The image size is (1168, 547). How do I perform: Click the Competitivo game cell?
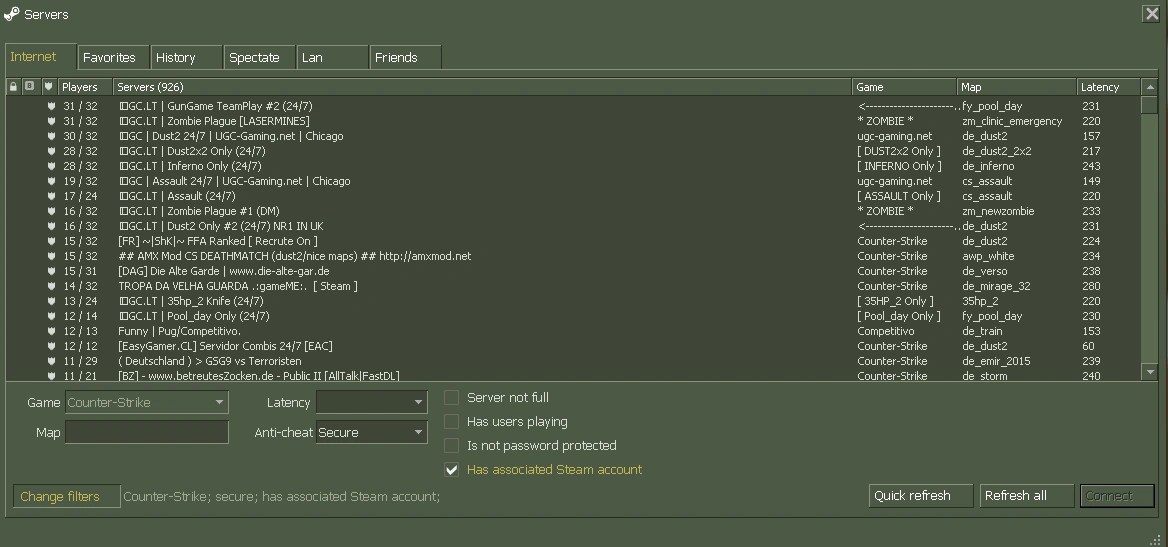(x=886, y=331)
